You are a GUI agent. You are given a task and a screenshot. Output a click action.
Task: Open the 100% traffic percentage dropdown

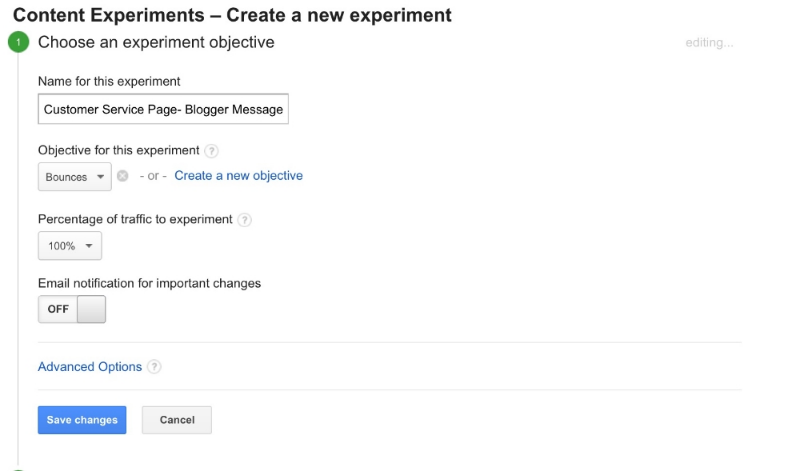coord(70,246)
